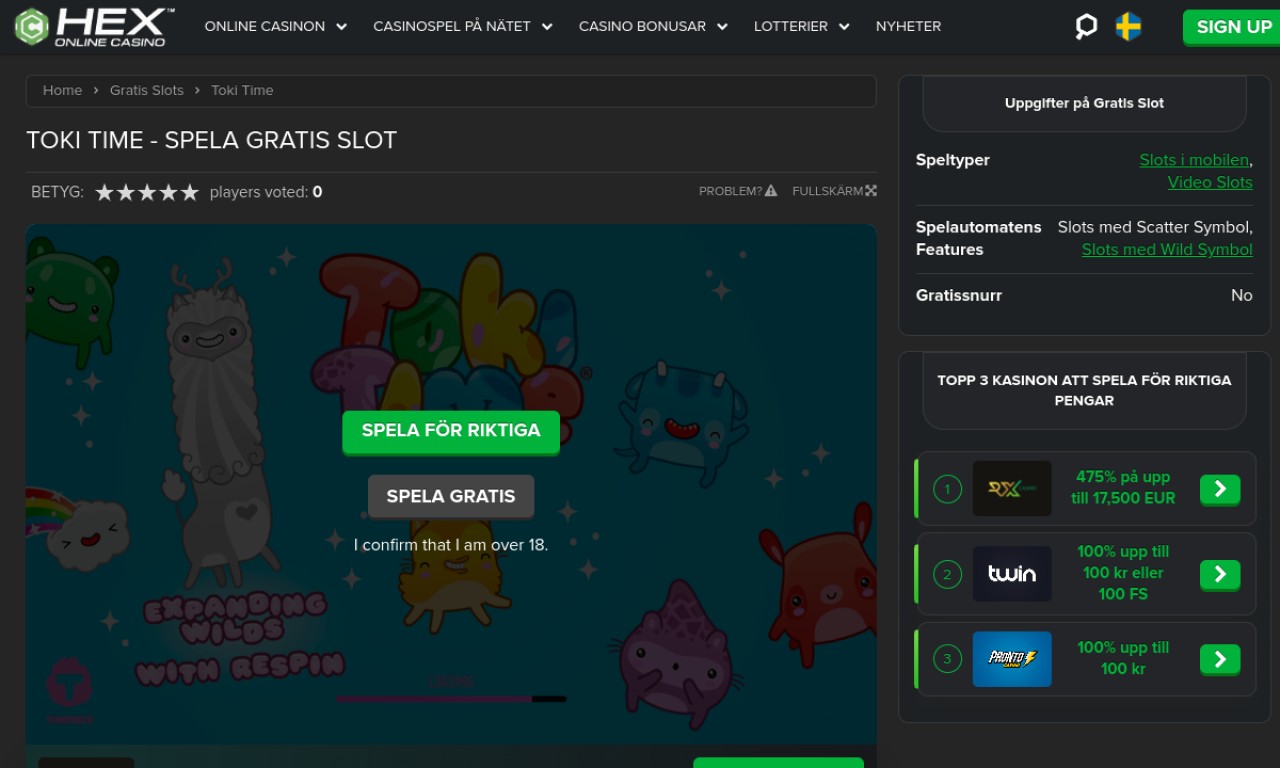Open the Nyheter menu item
Image resolution: width=1280 pixels, height=768 pixels.
908,26
